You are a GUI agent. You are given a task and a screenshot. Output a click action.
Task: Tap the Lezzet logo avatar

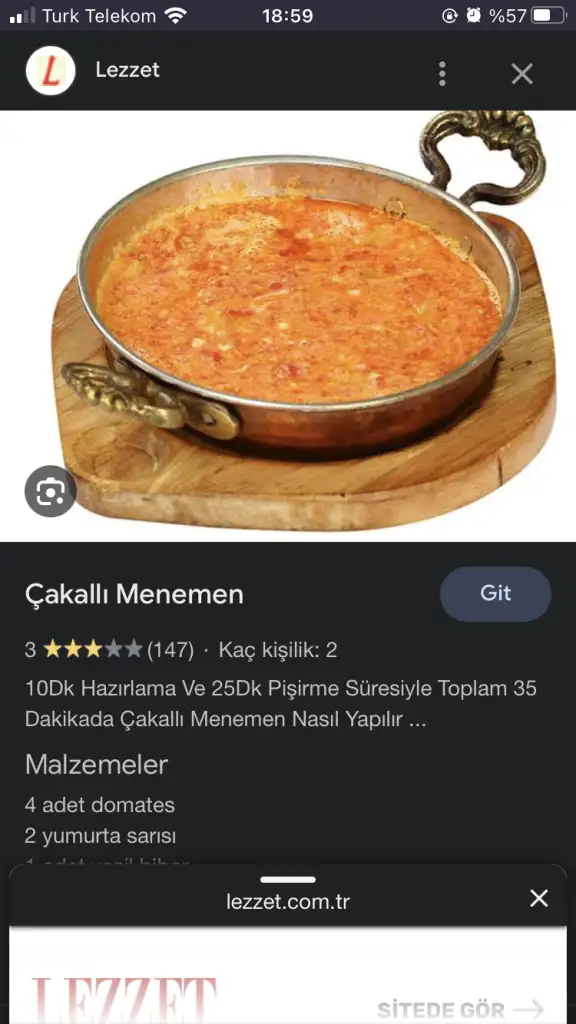click(50, 71)
